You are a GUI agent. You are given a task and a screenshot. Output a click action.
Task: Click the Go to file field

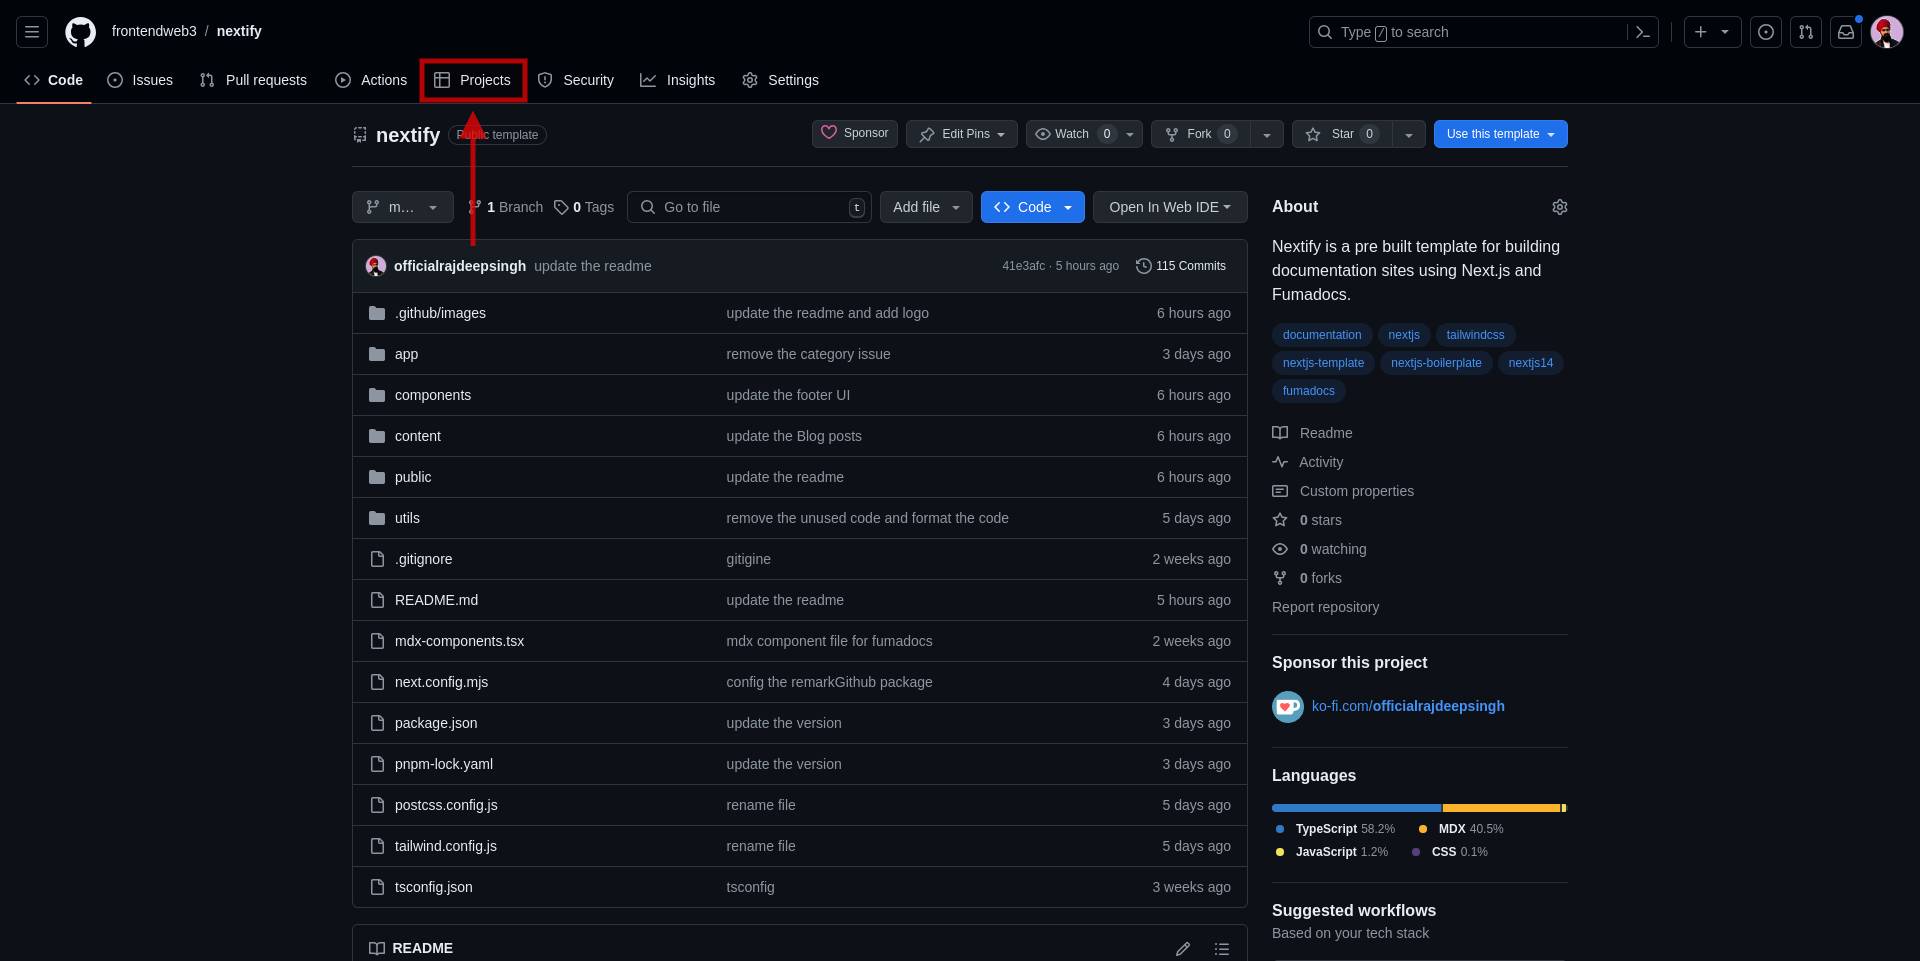[749, 207]
